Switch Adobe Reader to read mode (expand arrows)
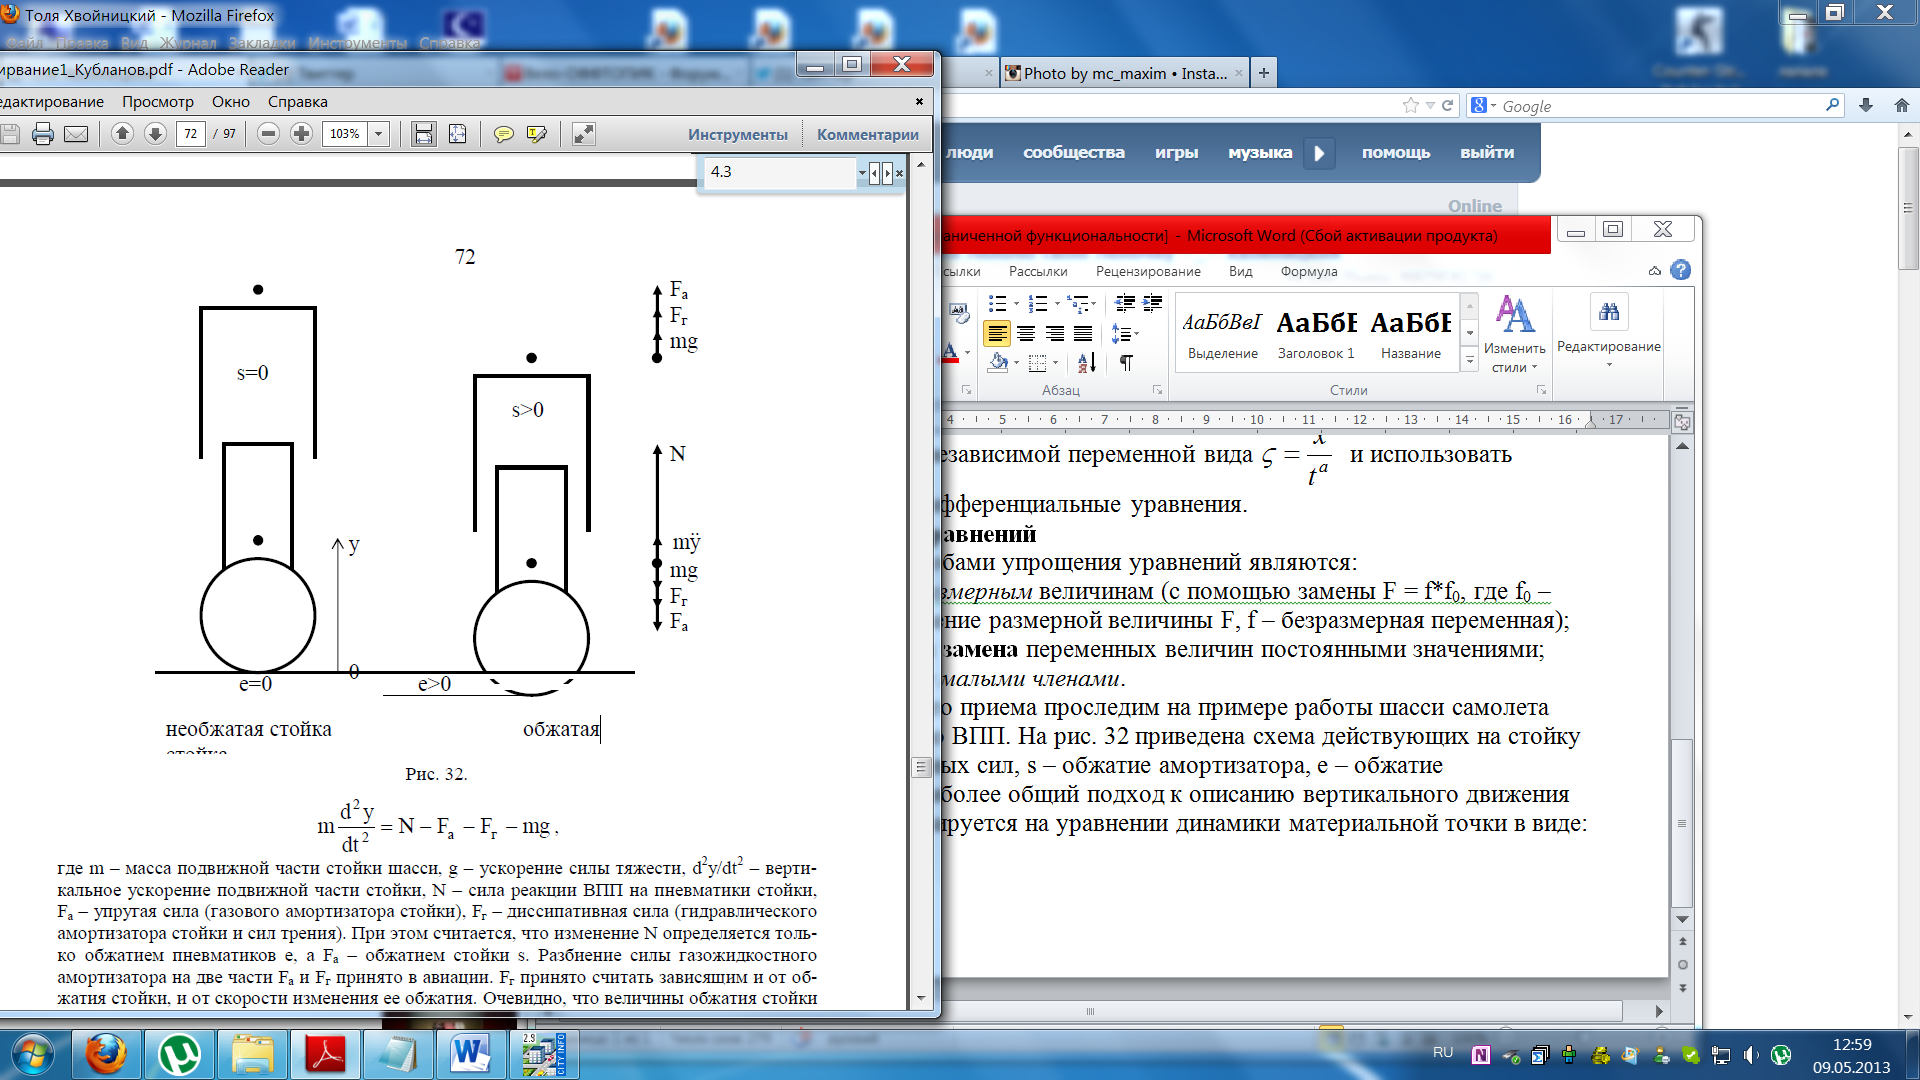The image size is (1920, 1080). point(584,134)
